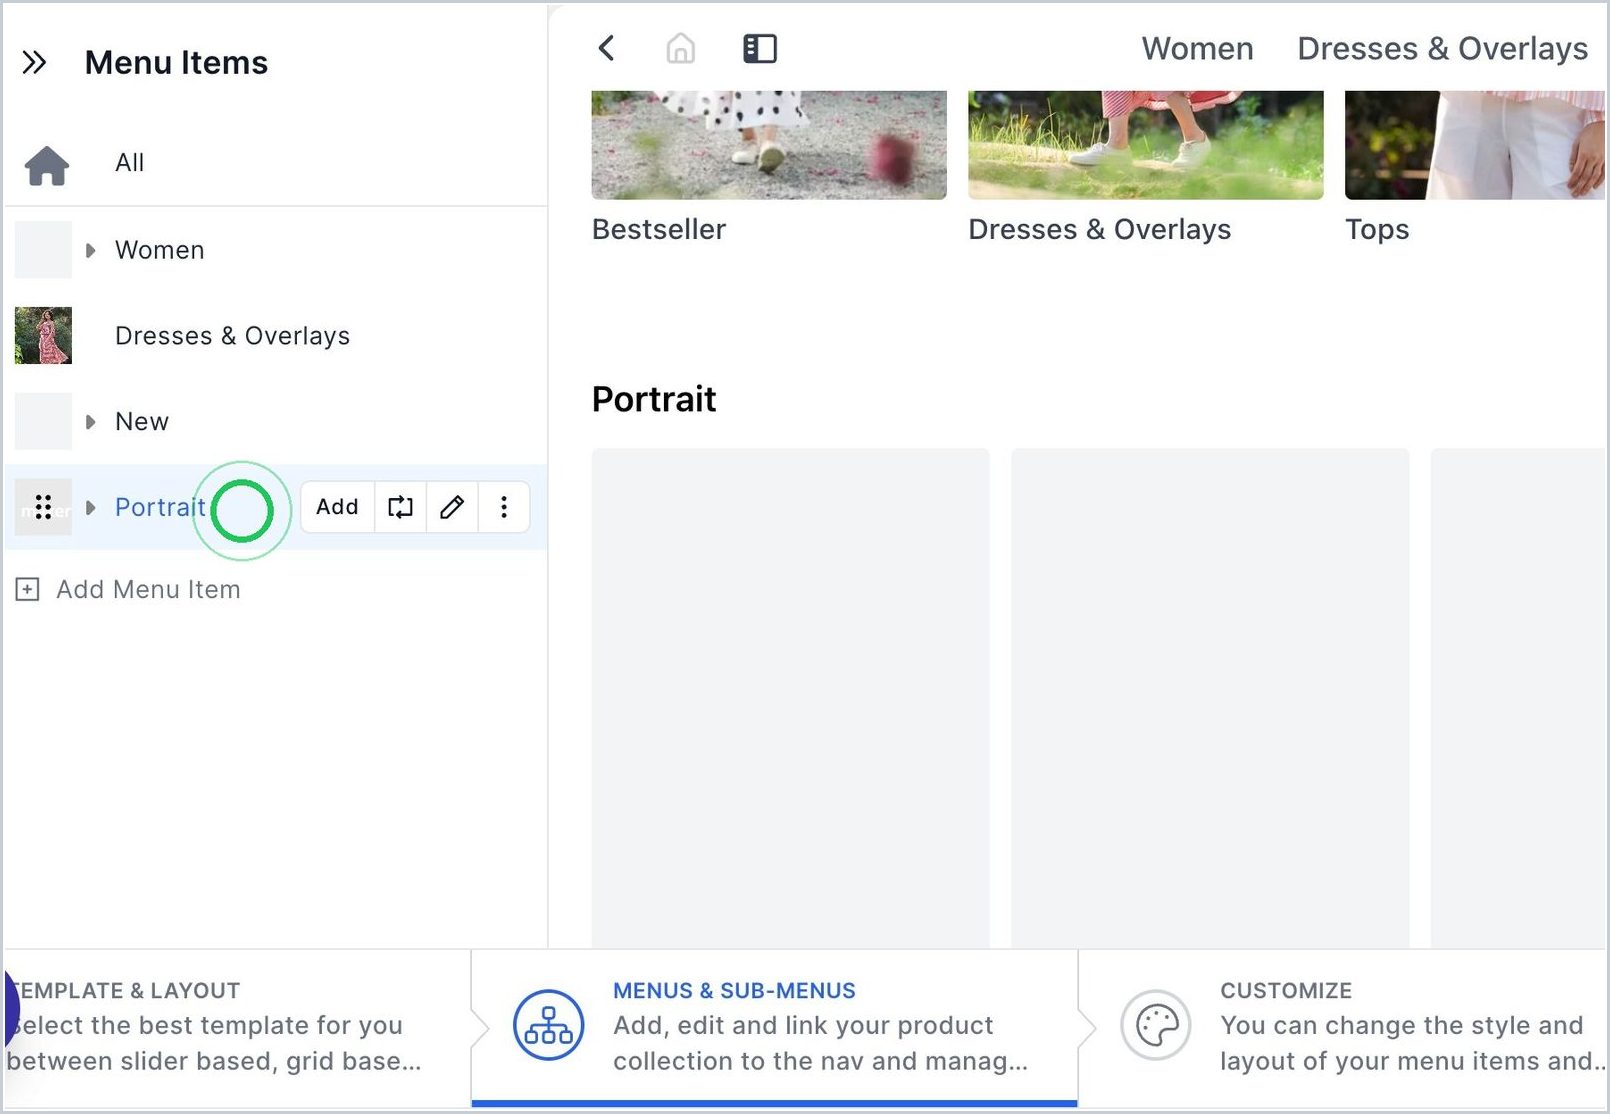1610x1114 pixels.
Task: Edit Portrait with the pencil icon
Action: click(452, 507)
